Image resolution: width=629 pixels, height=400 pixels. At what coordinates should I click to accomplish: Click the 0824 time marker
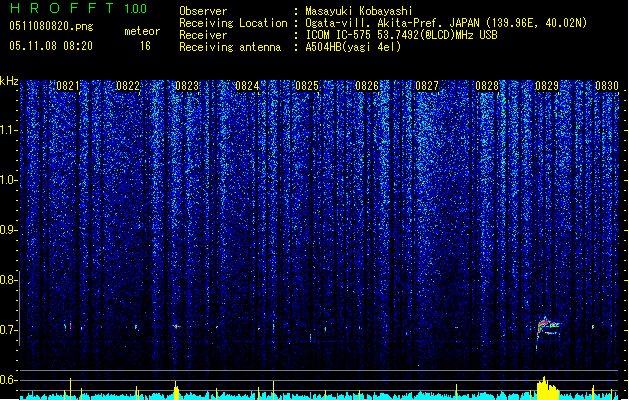pos(247,86)
